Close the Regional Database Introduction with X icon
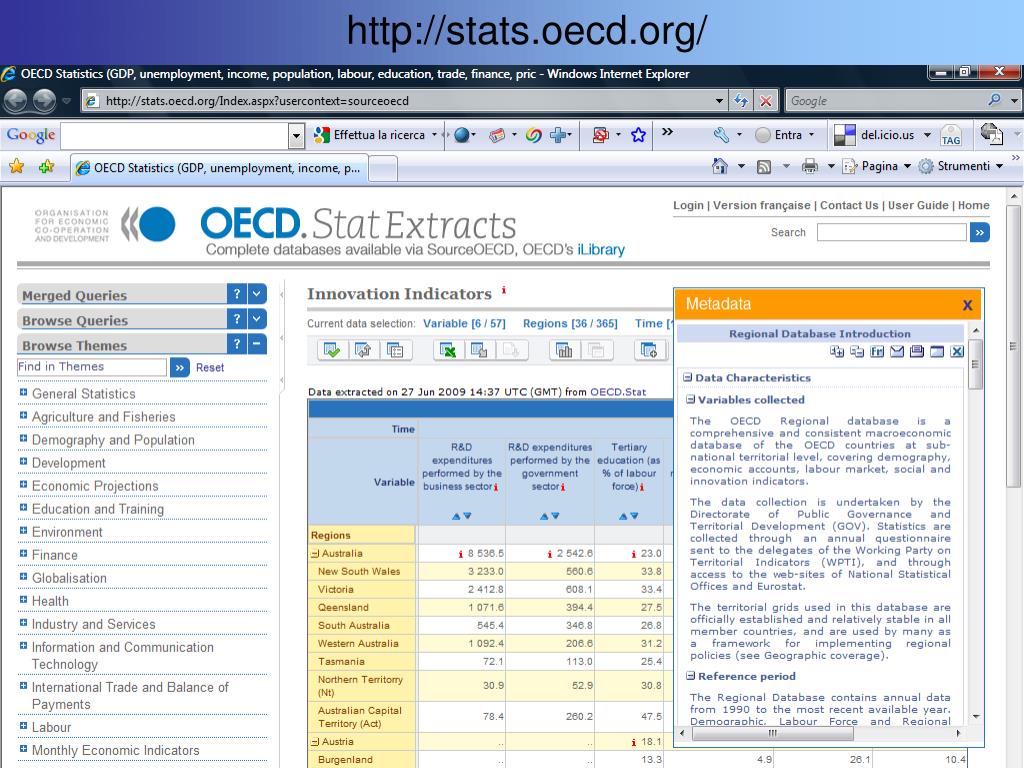1024x768 pixels. [957, 352]
